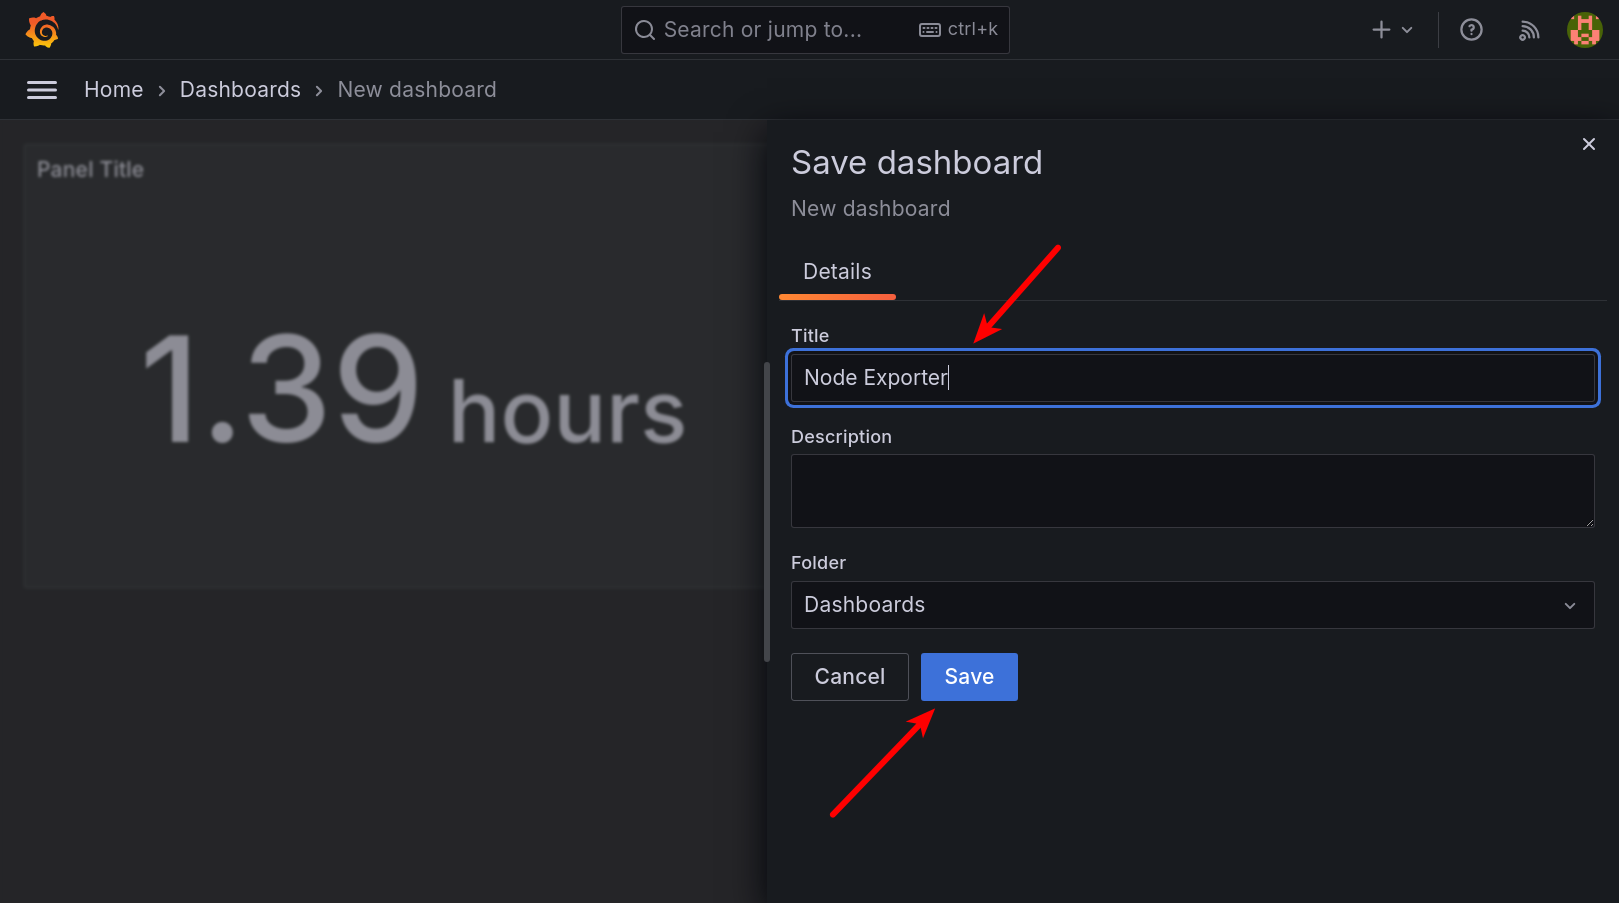
Task: Click the drawer's vertical scrollbar
Action: [x=767, y=512]
